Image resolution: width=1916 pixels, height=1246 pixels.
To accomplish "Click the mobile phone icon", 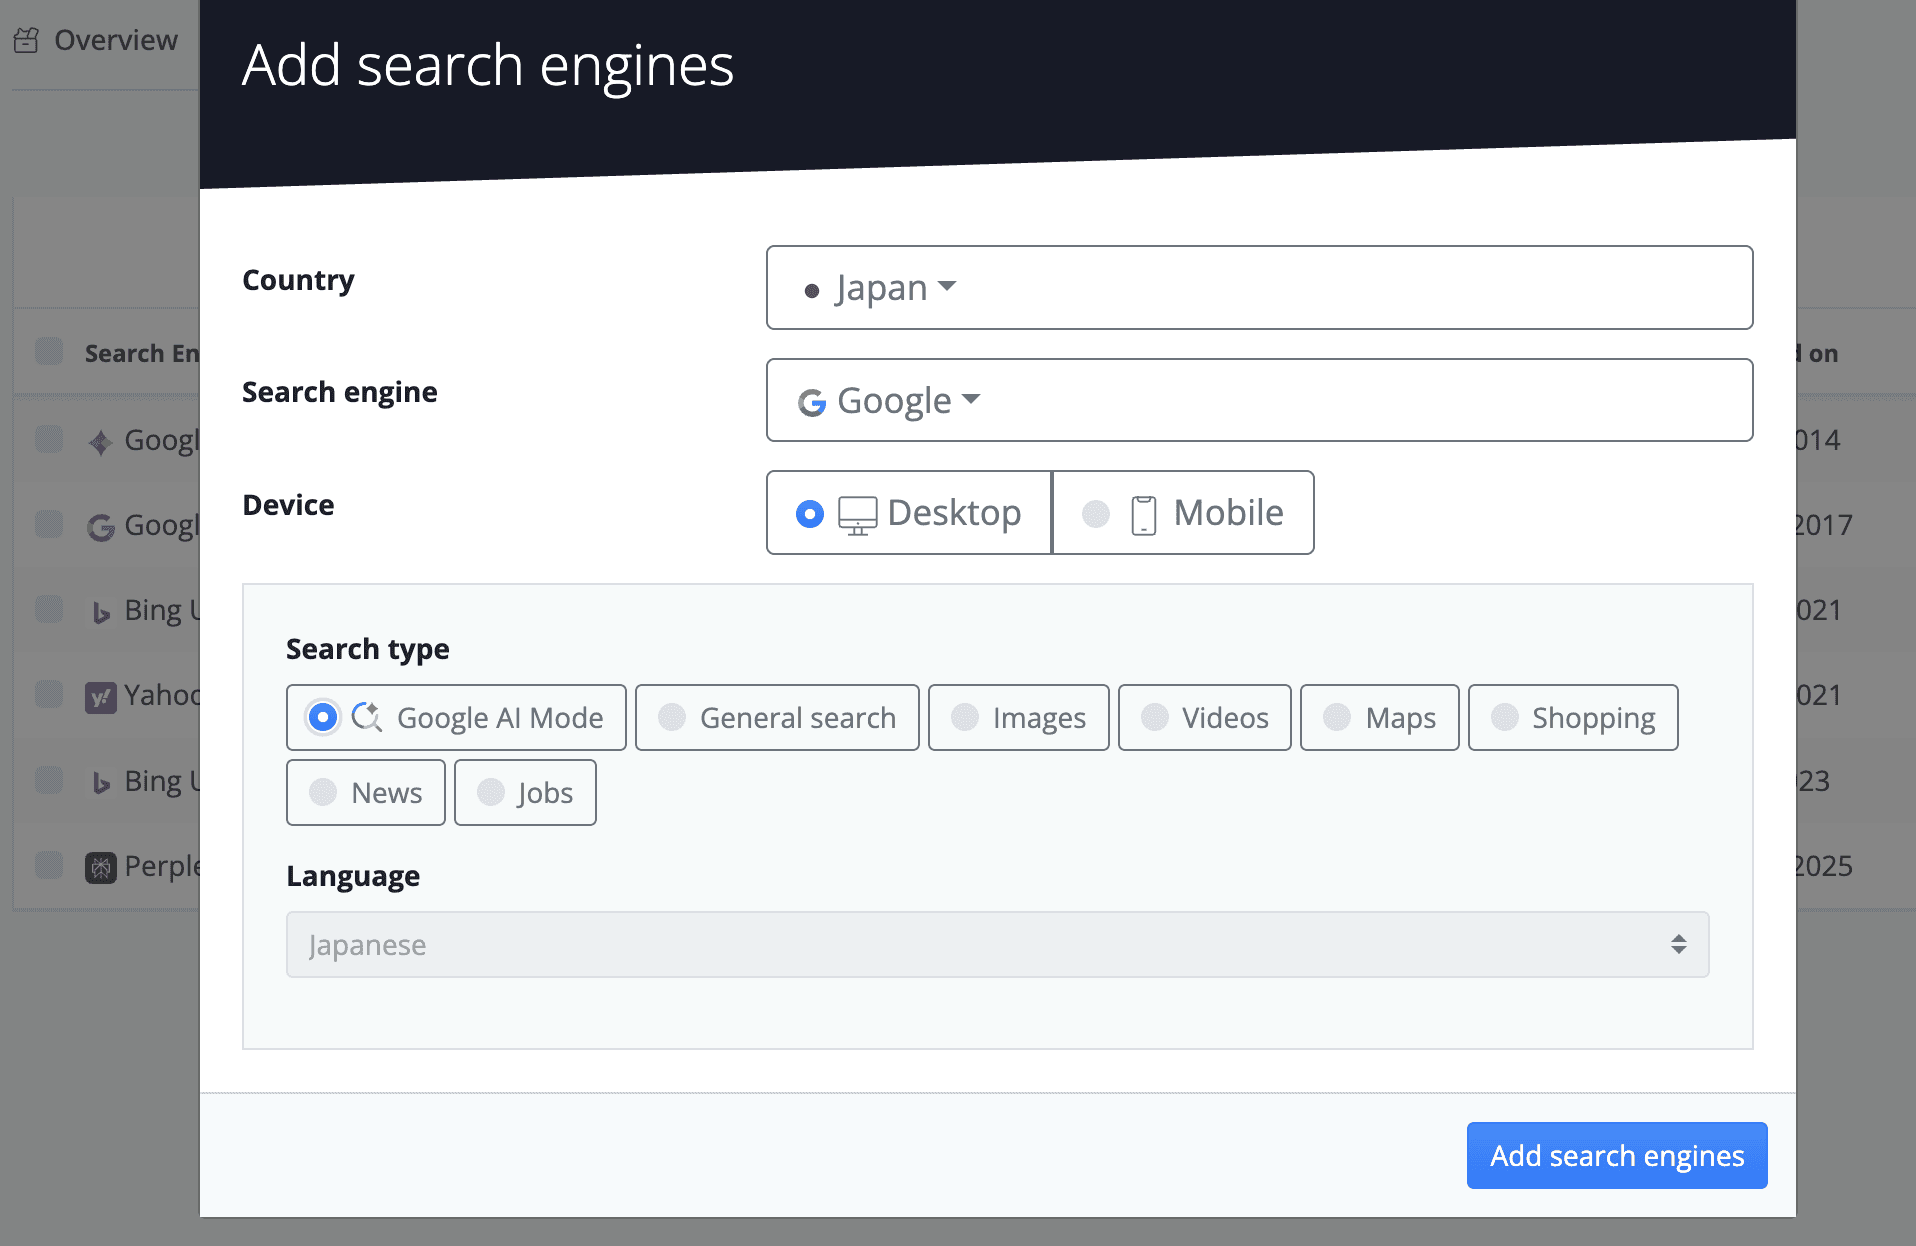I will [1144, 515].
